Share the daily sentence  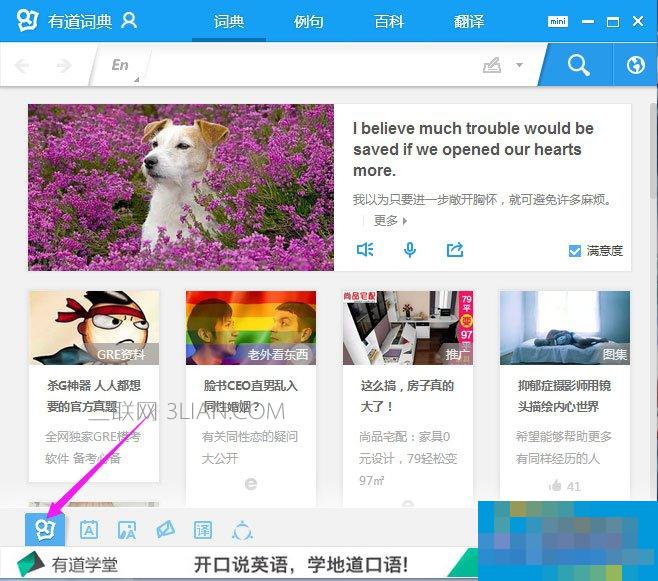[x=454, y=250]
